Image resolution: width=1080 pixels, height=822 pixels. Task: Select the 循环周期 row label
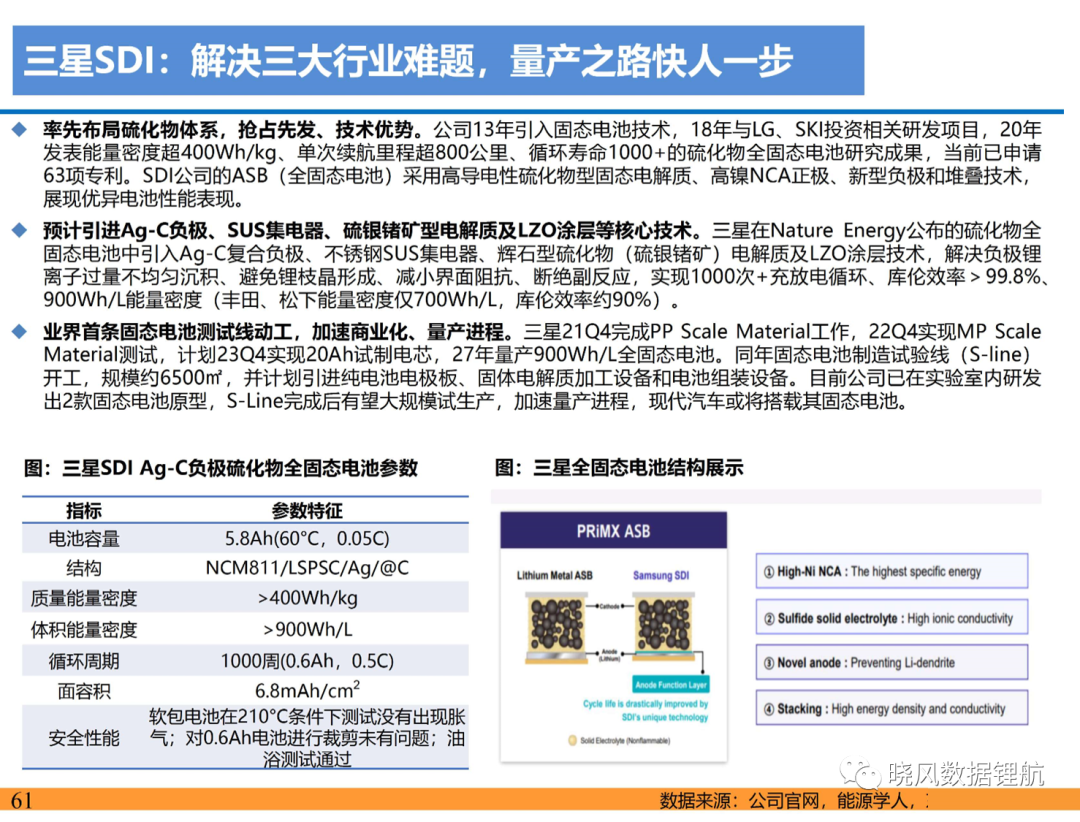[84, 661]
